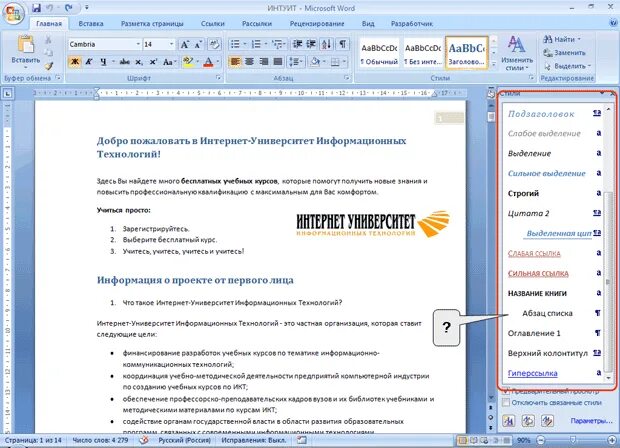Click the zoom slider handle
This screenshot has height=448, width=620.
(573, 440)
